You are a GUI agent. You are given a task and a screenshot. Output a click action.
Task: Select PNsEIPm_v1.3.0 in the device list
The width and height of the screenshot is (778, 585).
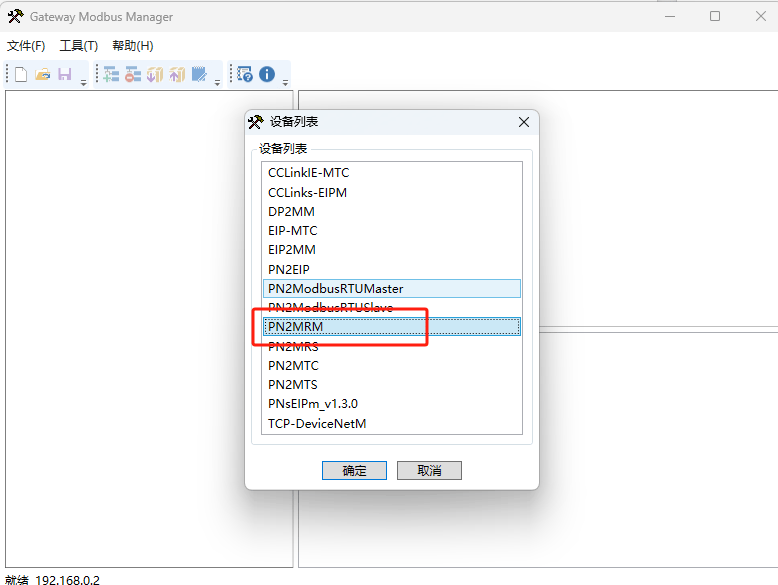coord(392,404)
